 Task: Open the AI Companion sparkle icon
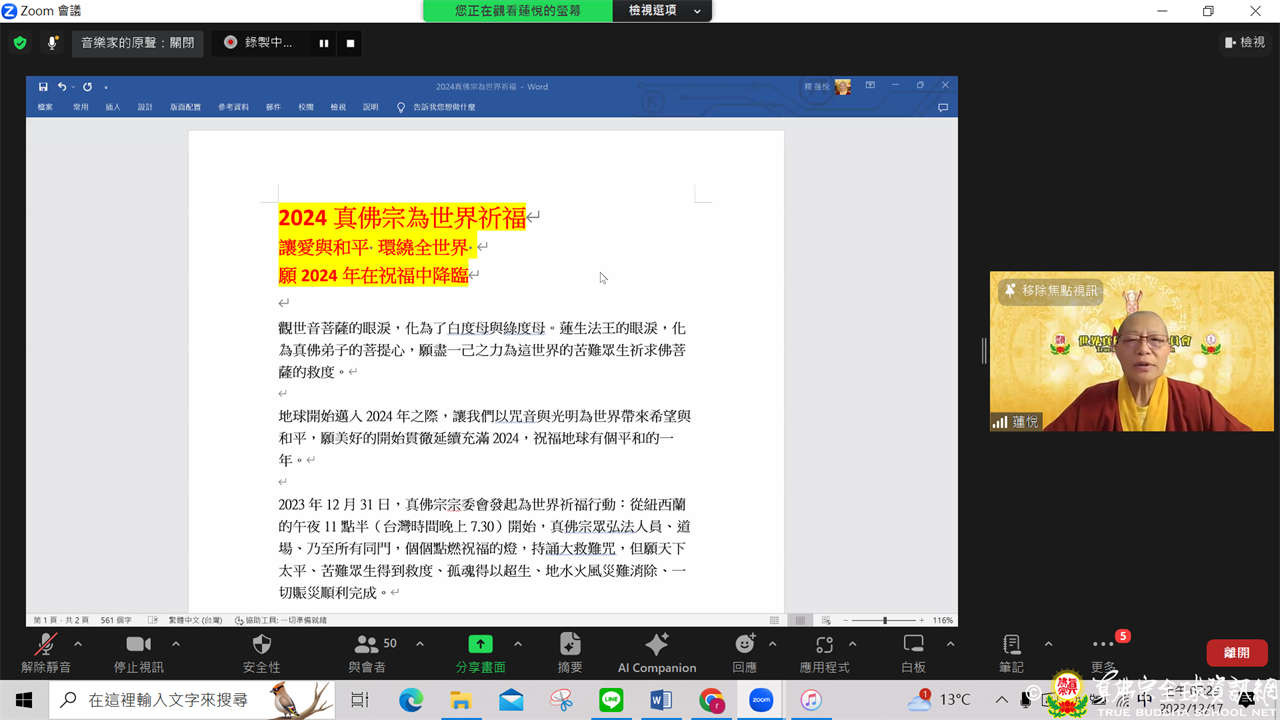pos(657,645)
